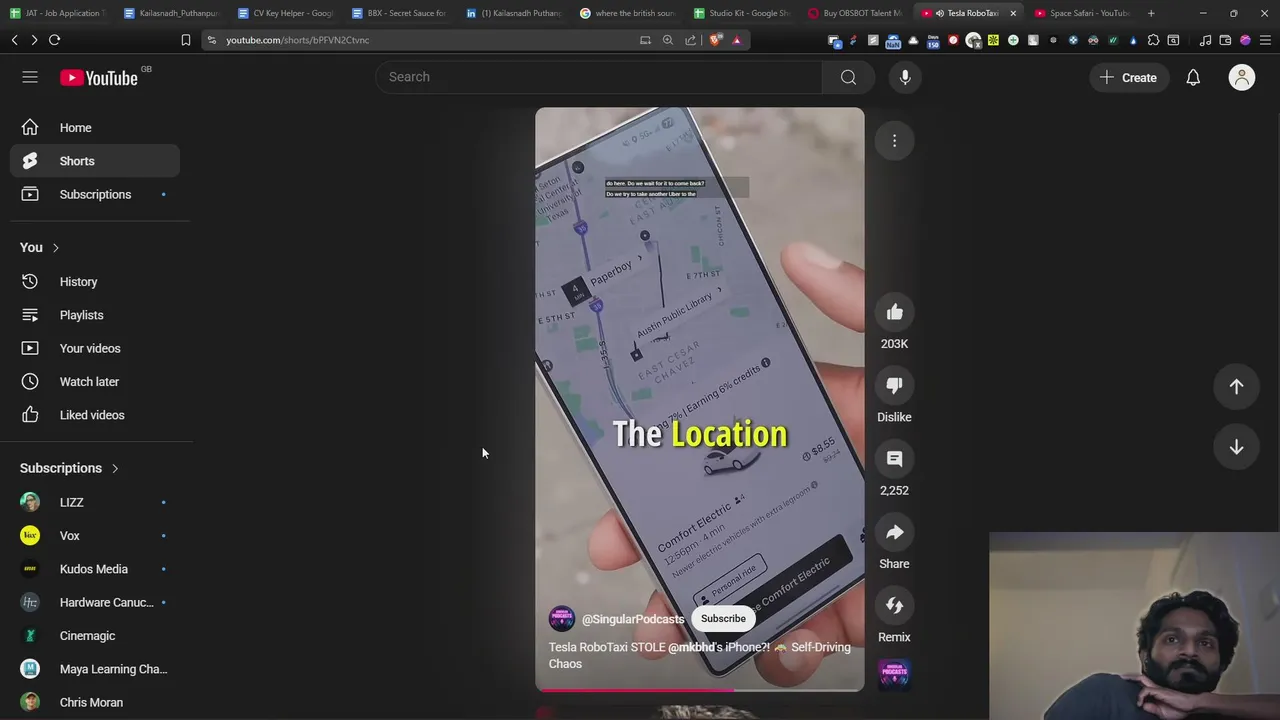This screenshot has width=1280, height=720.
Task: Go to previous Short with up arrow
Action: click(1236, 387)
